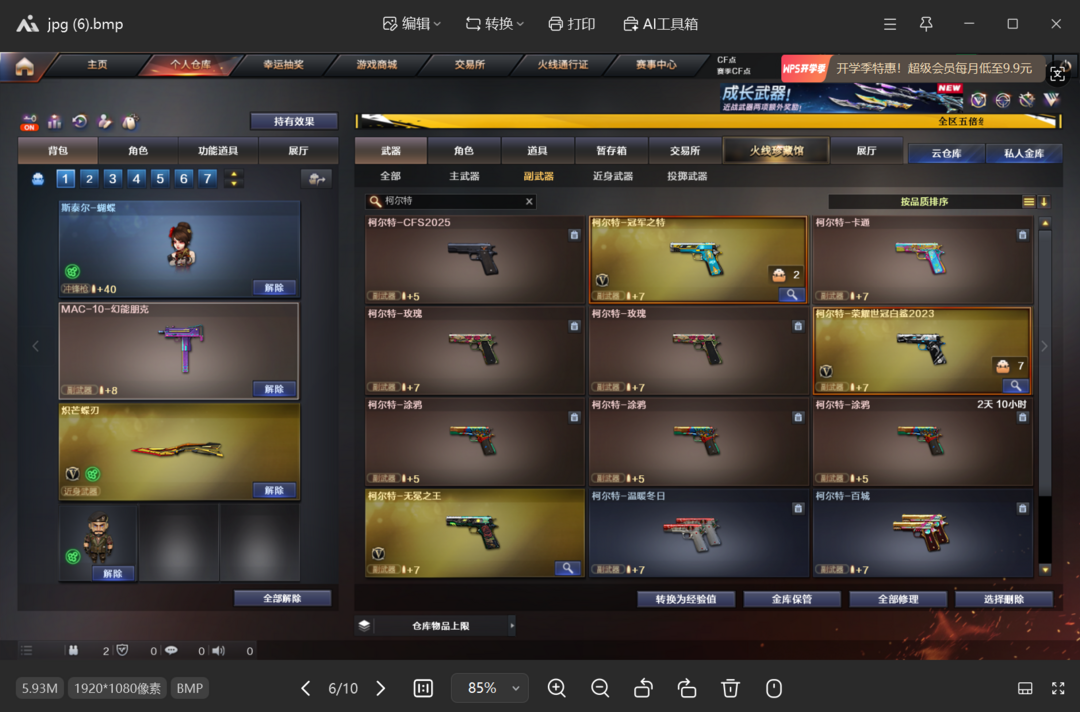
Task: Click the inventory scrollbar down arrow
Action: (1045, 569)
